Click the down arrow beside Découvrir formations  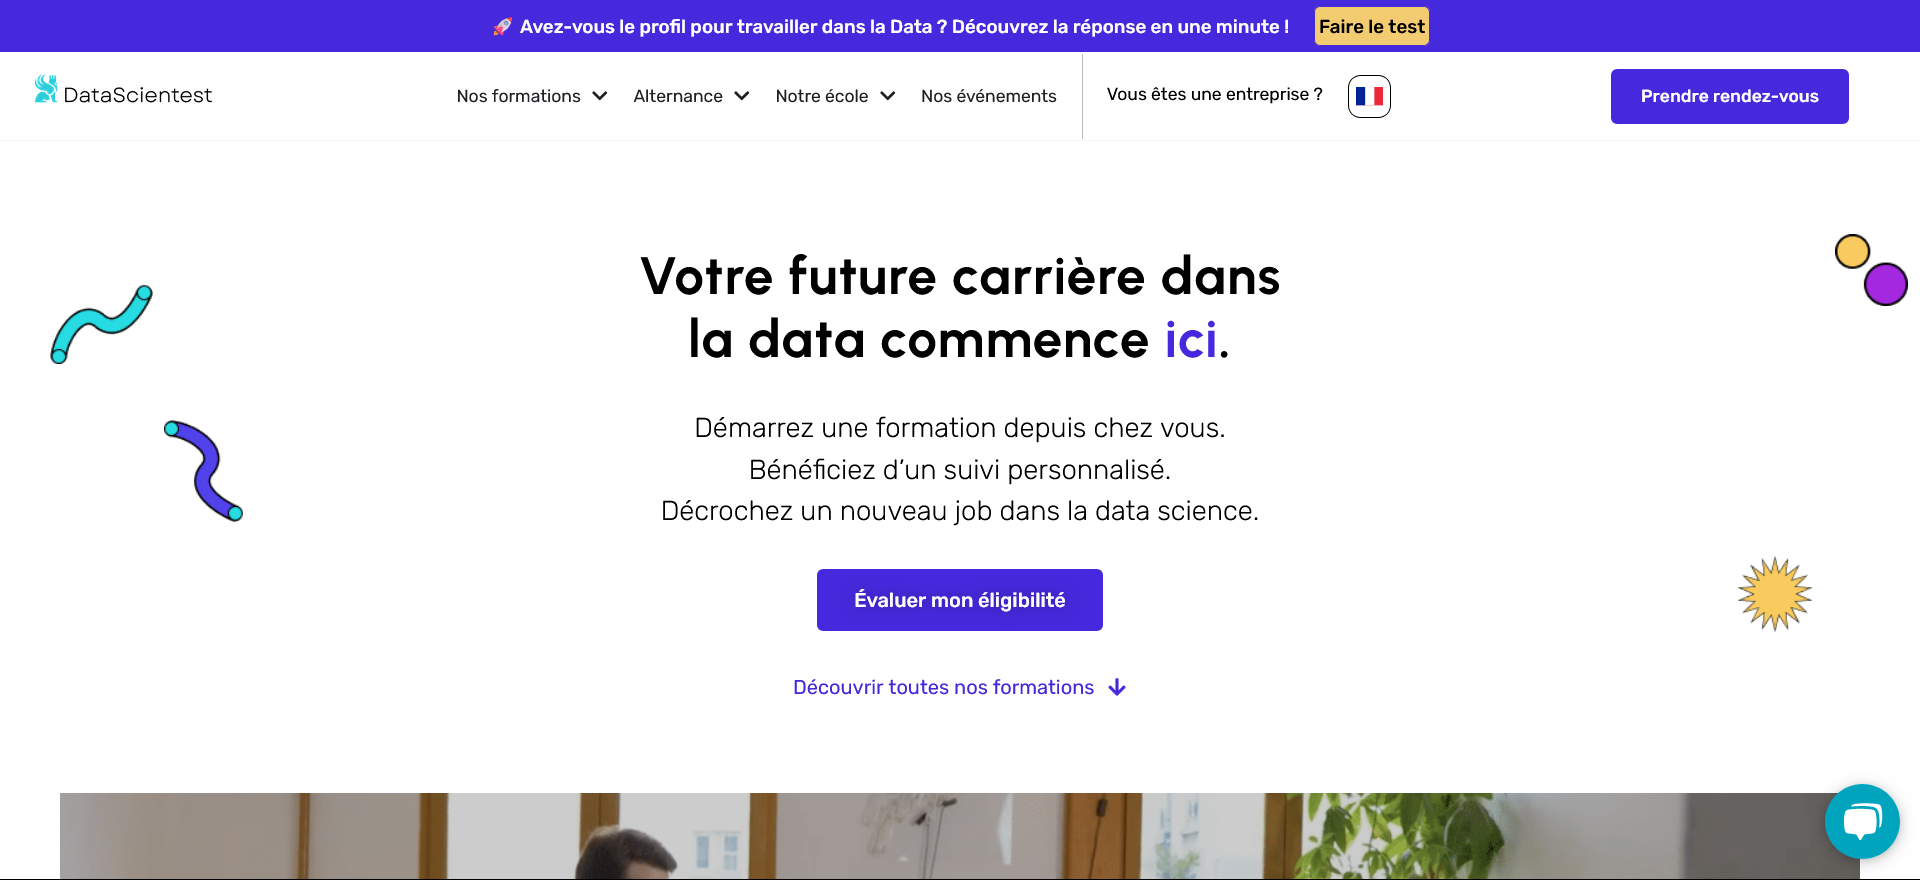[x=1117, y=687]
